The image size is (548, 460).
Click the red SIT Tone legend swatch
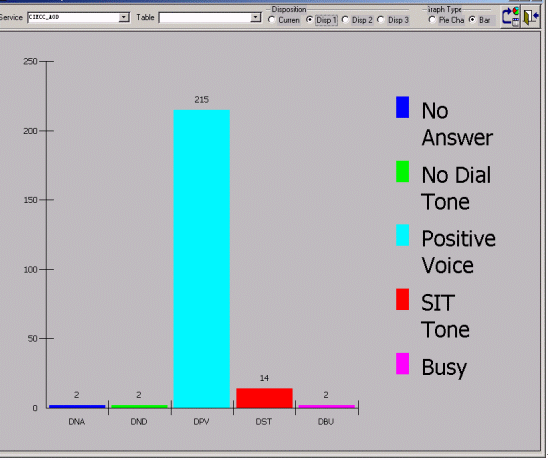point(403,299)
